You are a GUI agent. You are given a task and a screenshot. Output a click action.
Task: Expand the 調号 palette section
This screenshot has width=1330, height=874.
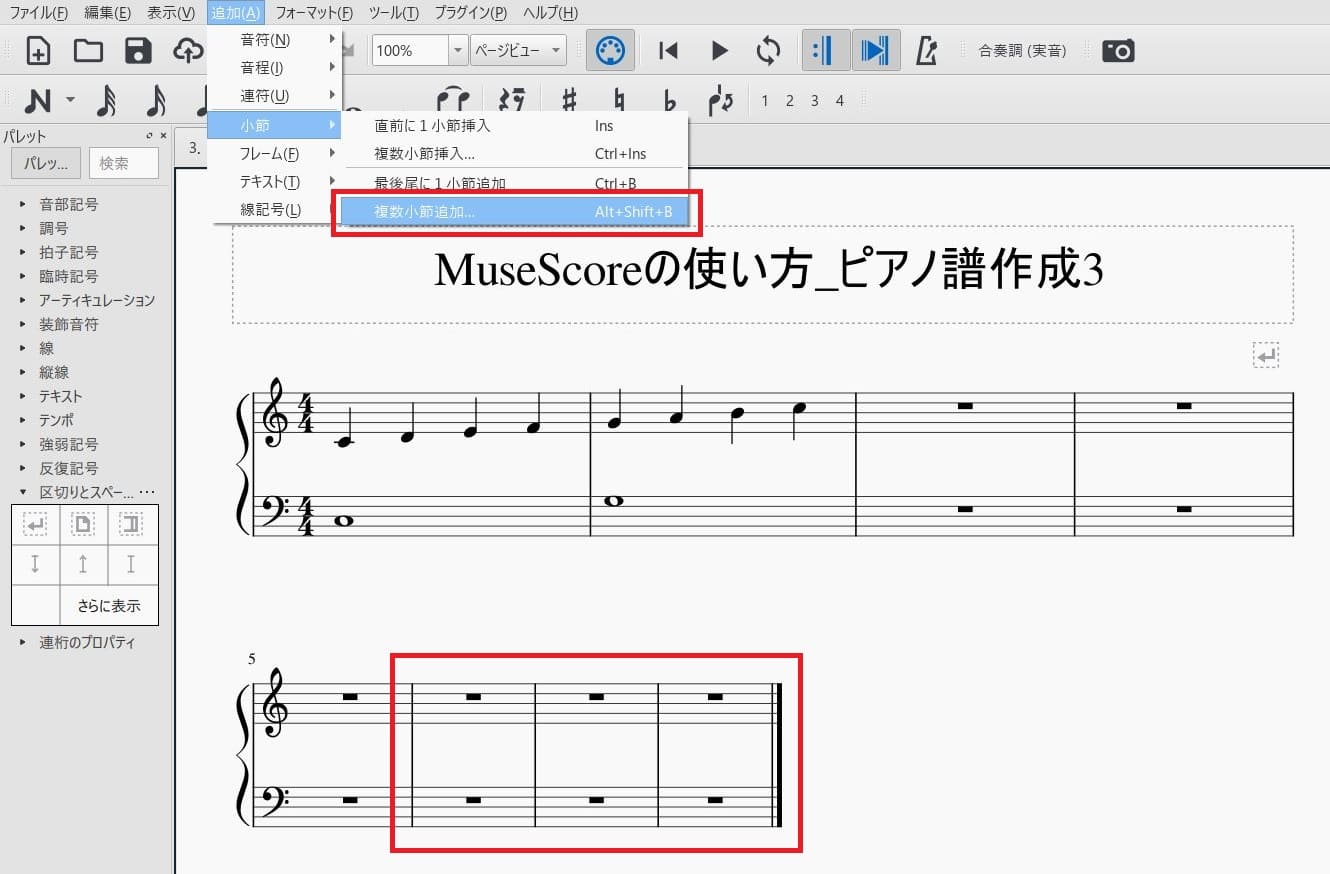(x=54, y=228)
